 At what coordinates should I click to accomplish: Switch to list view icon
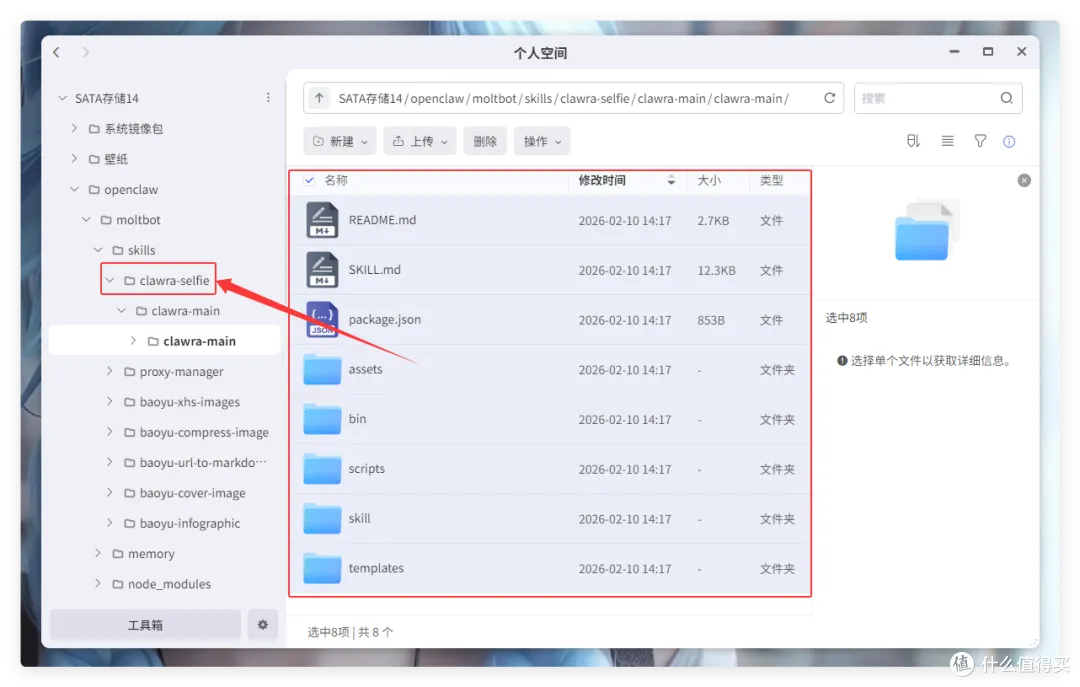point(948,141)
